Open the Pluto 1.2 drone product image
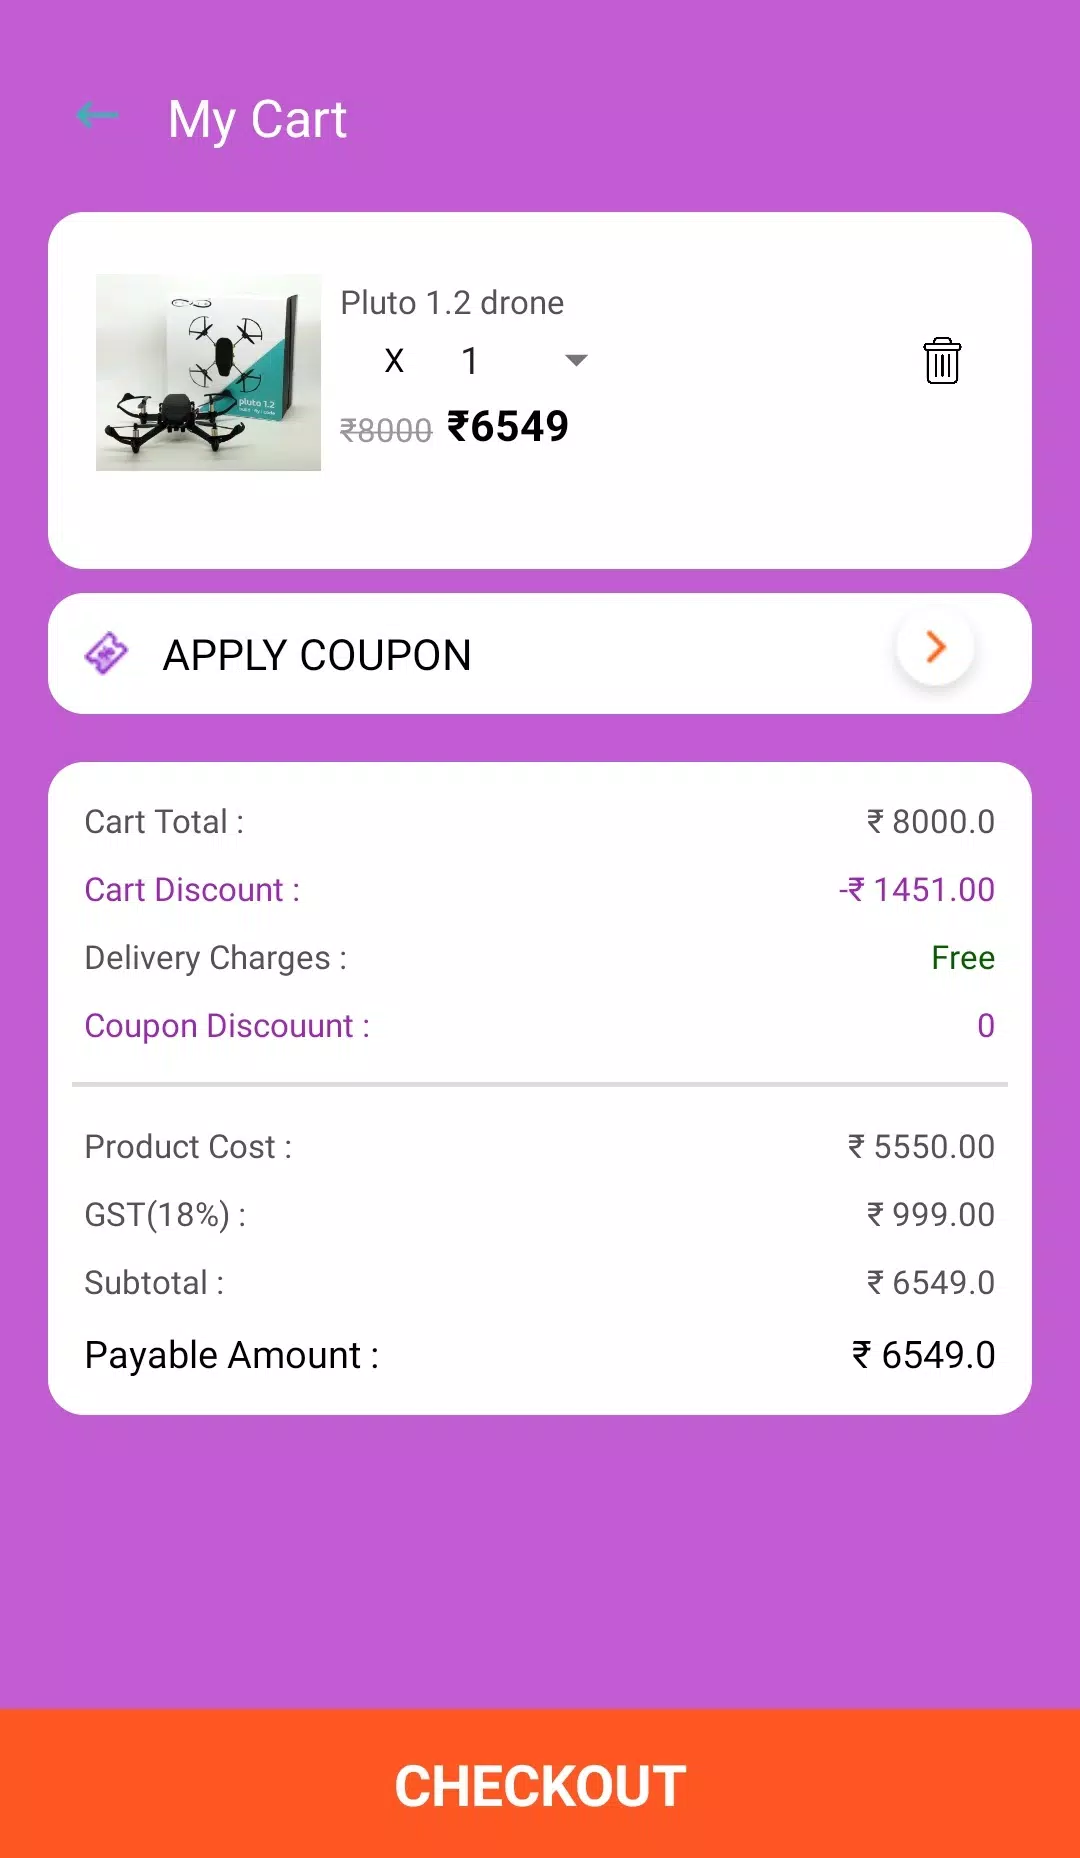 [x=208, y=372]
